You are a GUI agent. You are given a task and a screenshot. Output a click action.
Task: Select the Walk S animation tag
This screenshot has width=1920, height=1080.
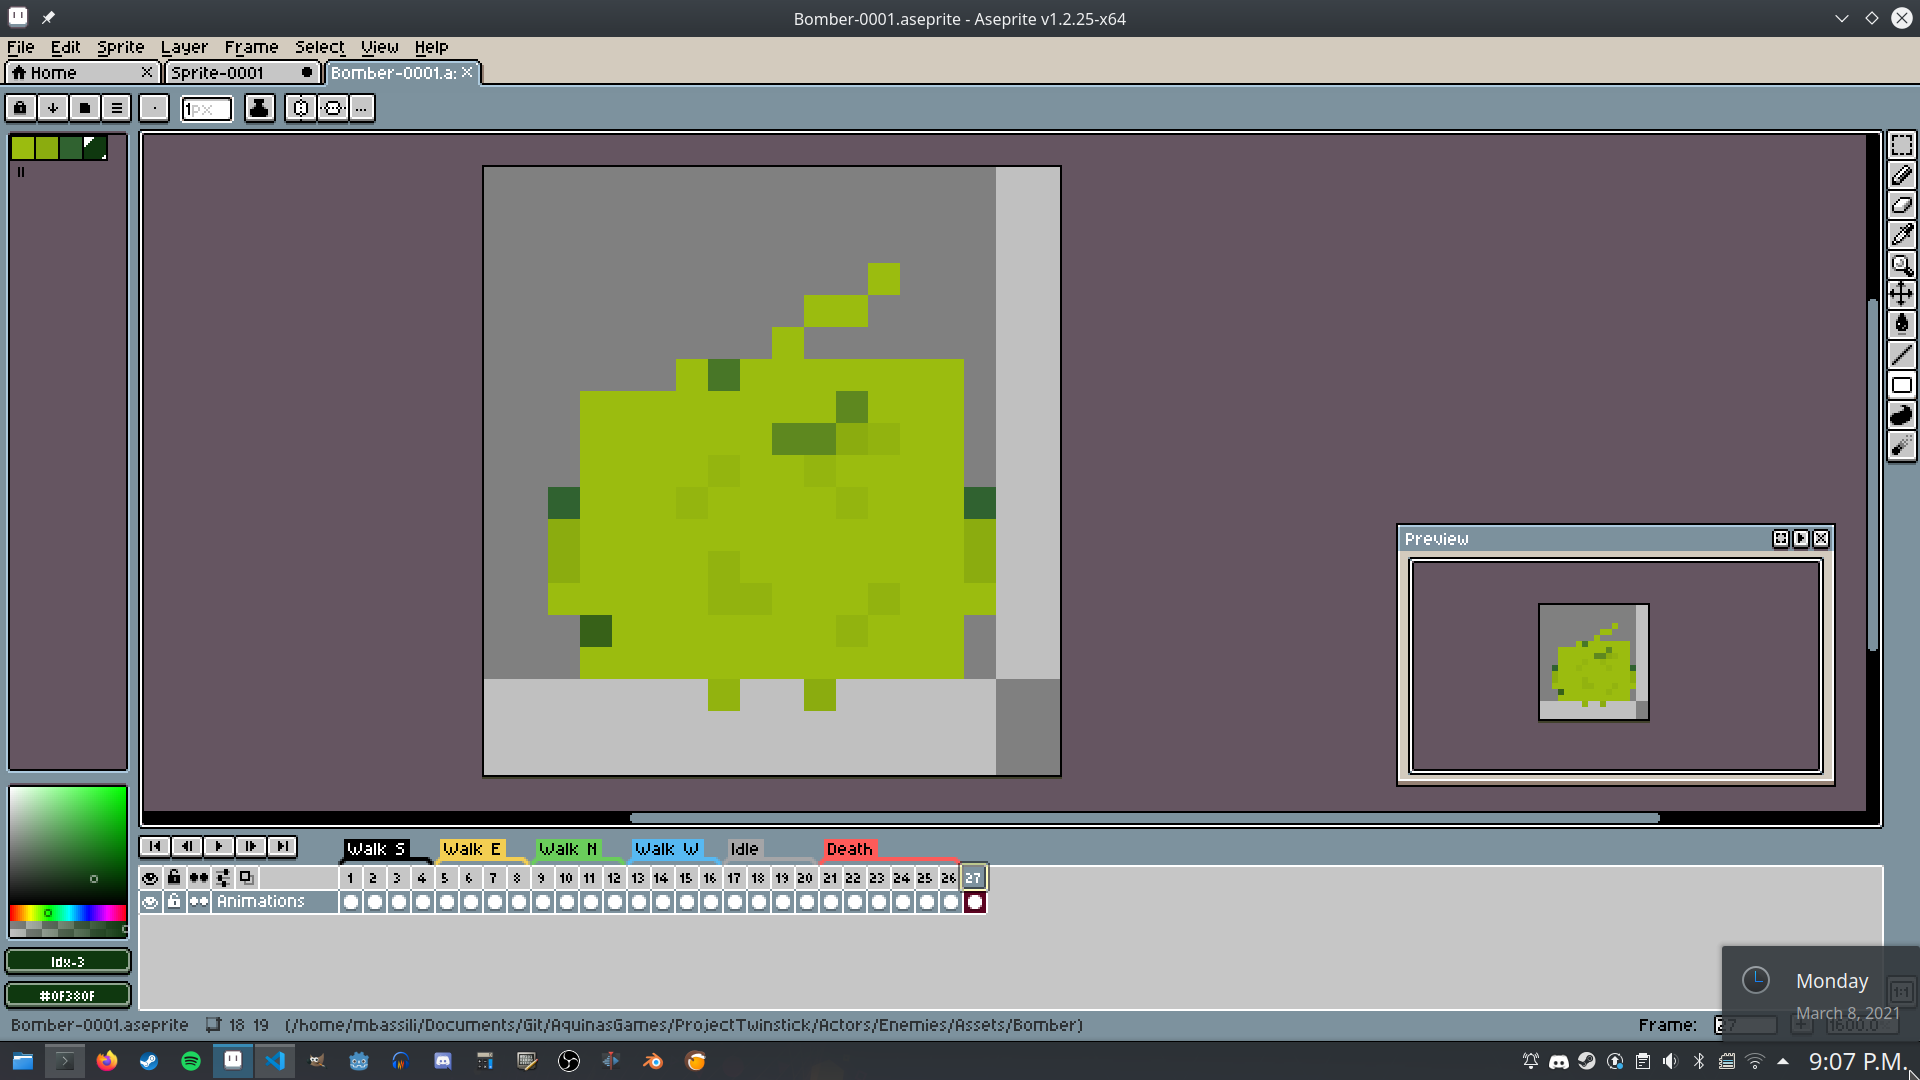[x=376, y=849]
